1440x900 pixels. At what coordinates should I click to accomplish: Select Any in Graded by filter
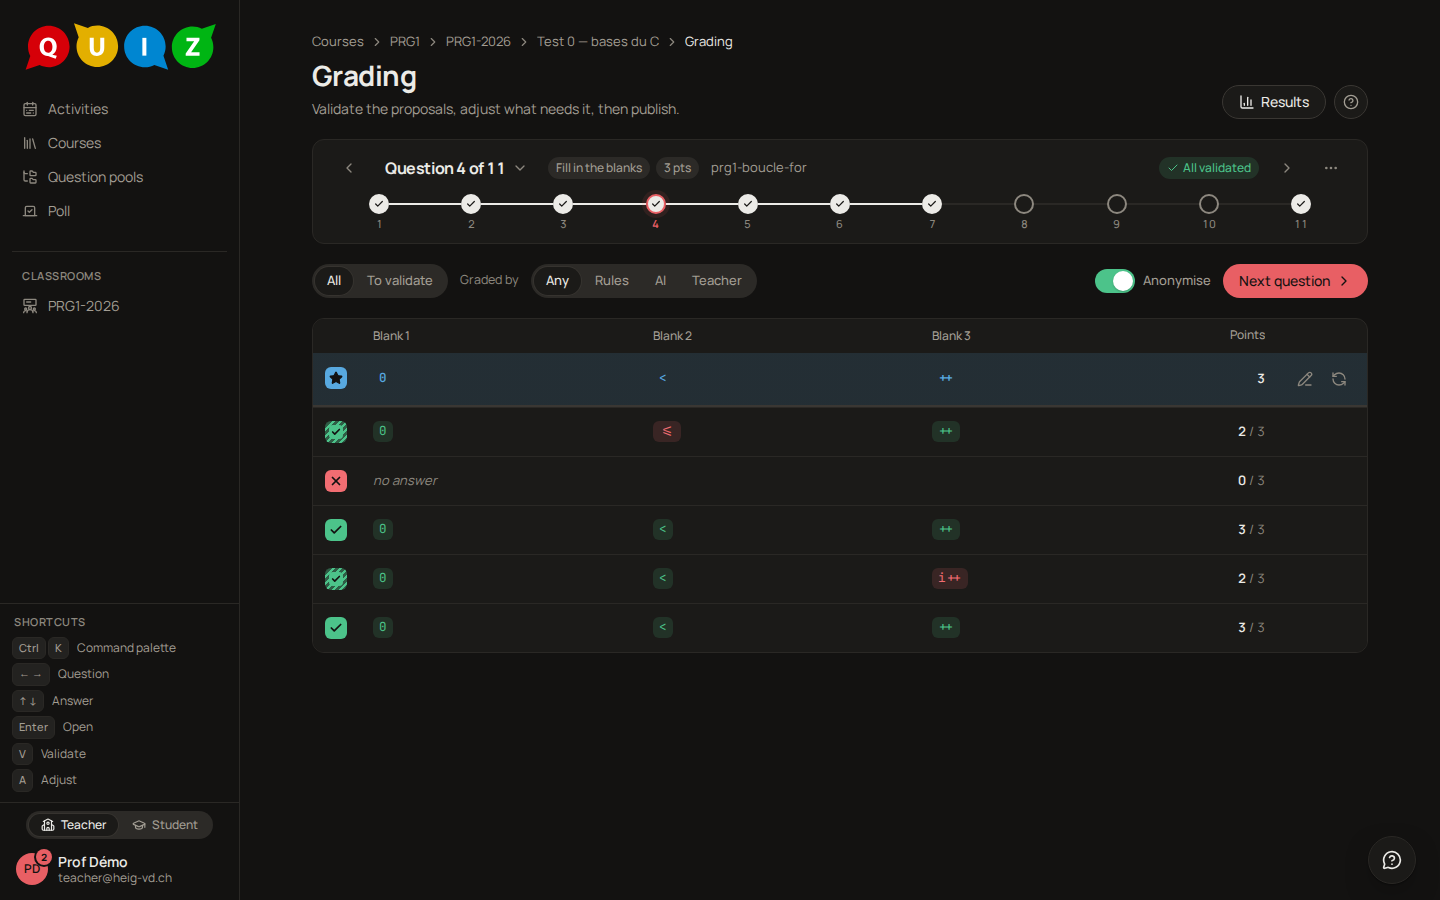tap(557, 281)
